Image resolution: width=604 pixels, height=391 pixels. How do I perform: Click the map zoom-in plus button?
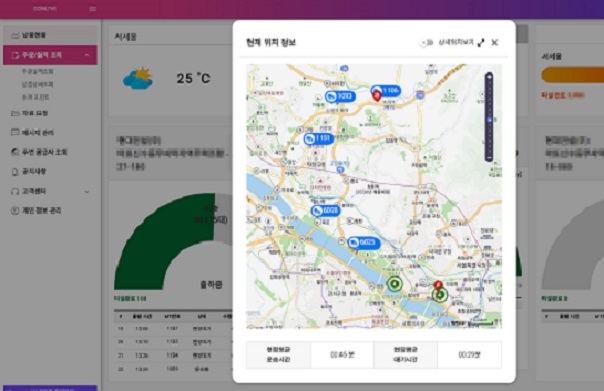[489, 77]
